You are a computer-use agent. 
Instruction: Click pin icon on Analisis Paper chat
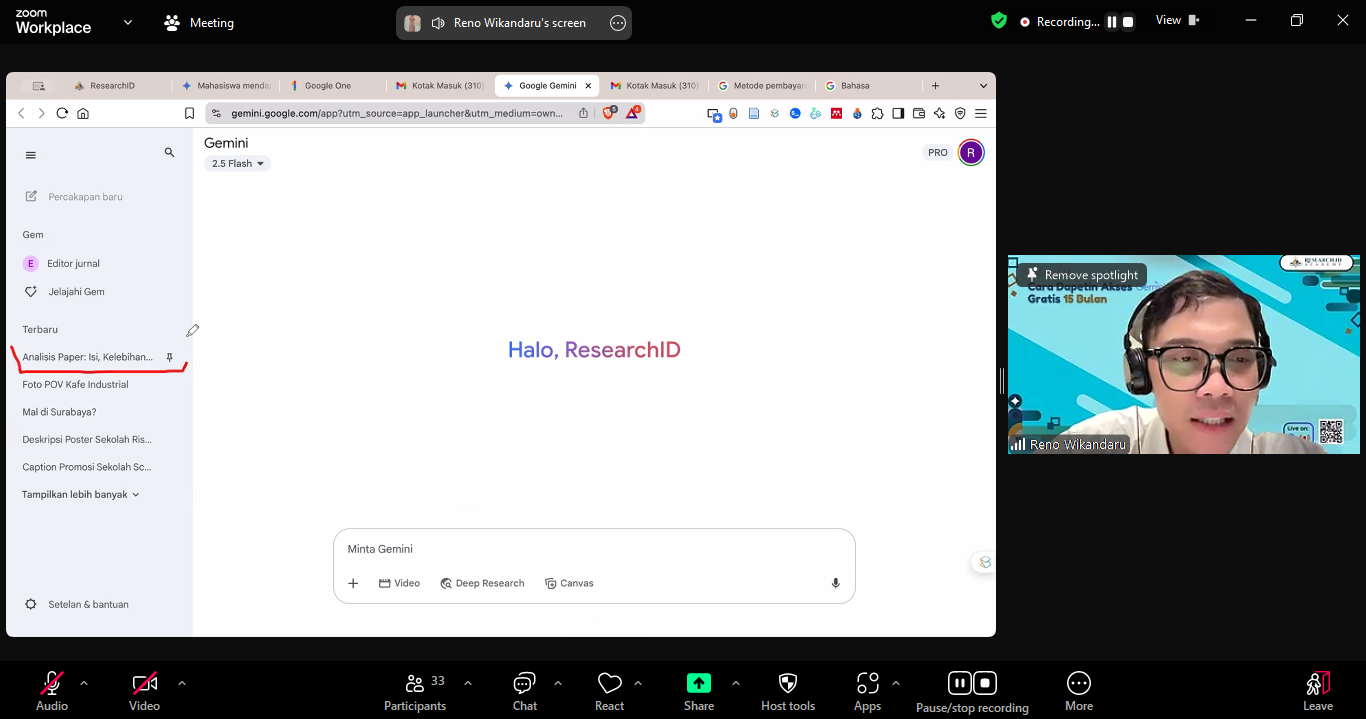(x=169, y=357)
